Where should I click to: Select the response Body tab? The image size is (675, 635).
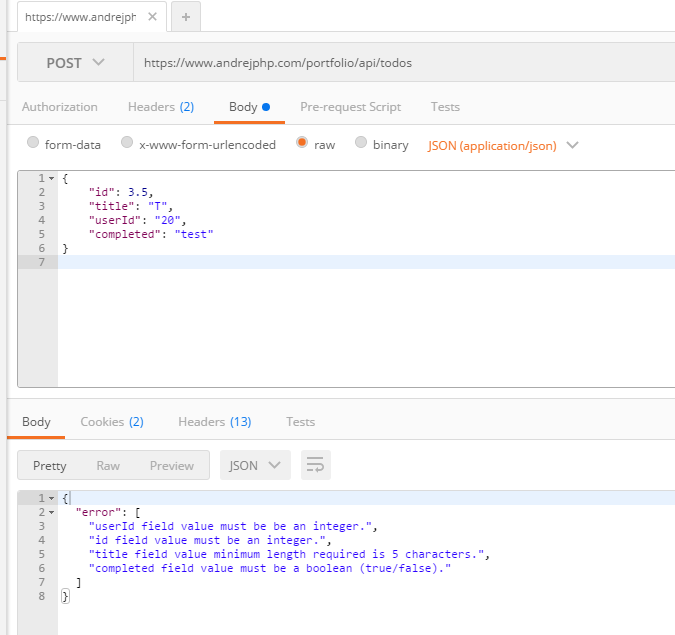coord(36,422)
